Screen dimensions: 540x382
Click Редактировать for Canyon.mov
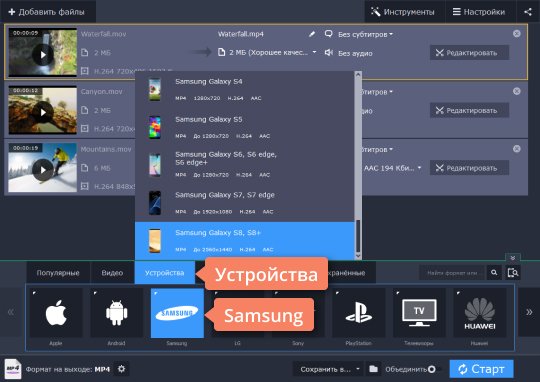click(469, 110)
